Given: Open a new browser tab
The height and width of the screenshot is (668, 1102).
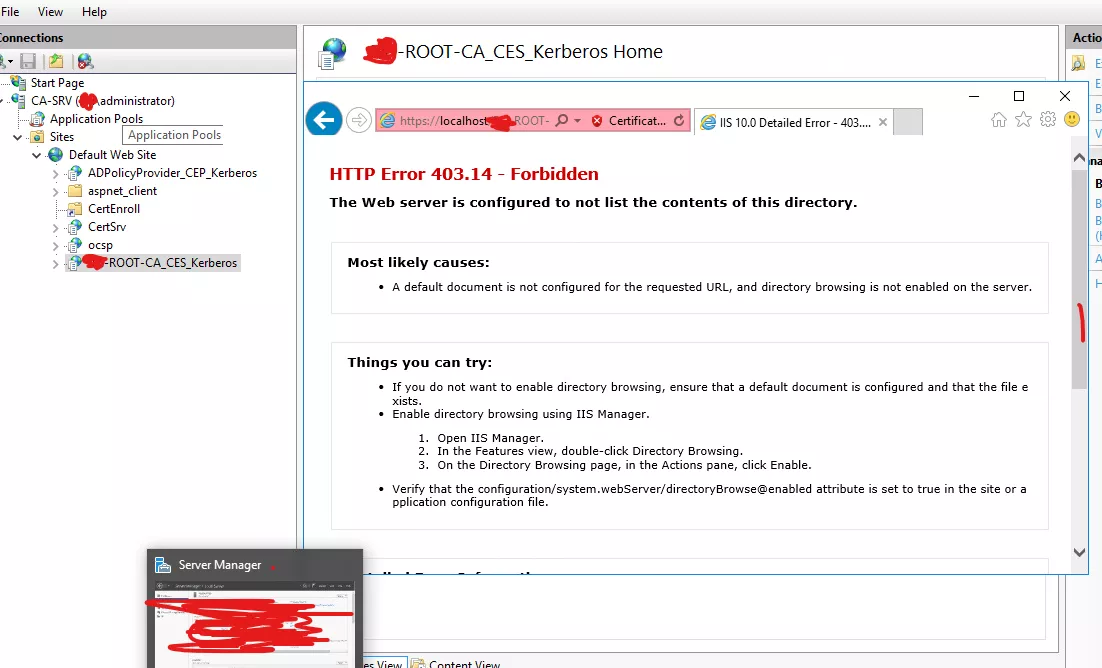Looking at the screenshot, I should [908, 122].
